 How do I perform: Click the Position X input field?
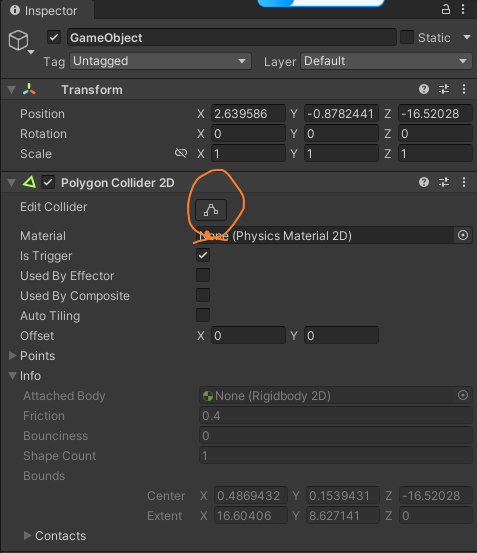(248, 114)
